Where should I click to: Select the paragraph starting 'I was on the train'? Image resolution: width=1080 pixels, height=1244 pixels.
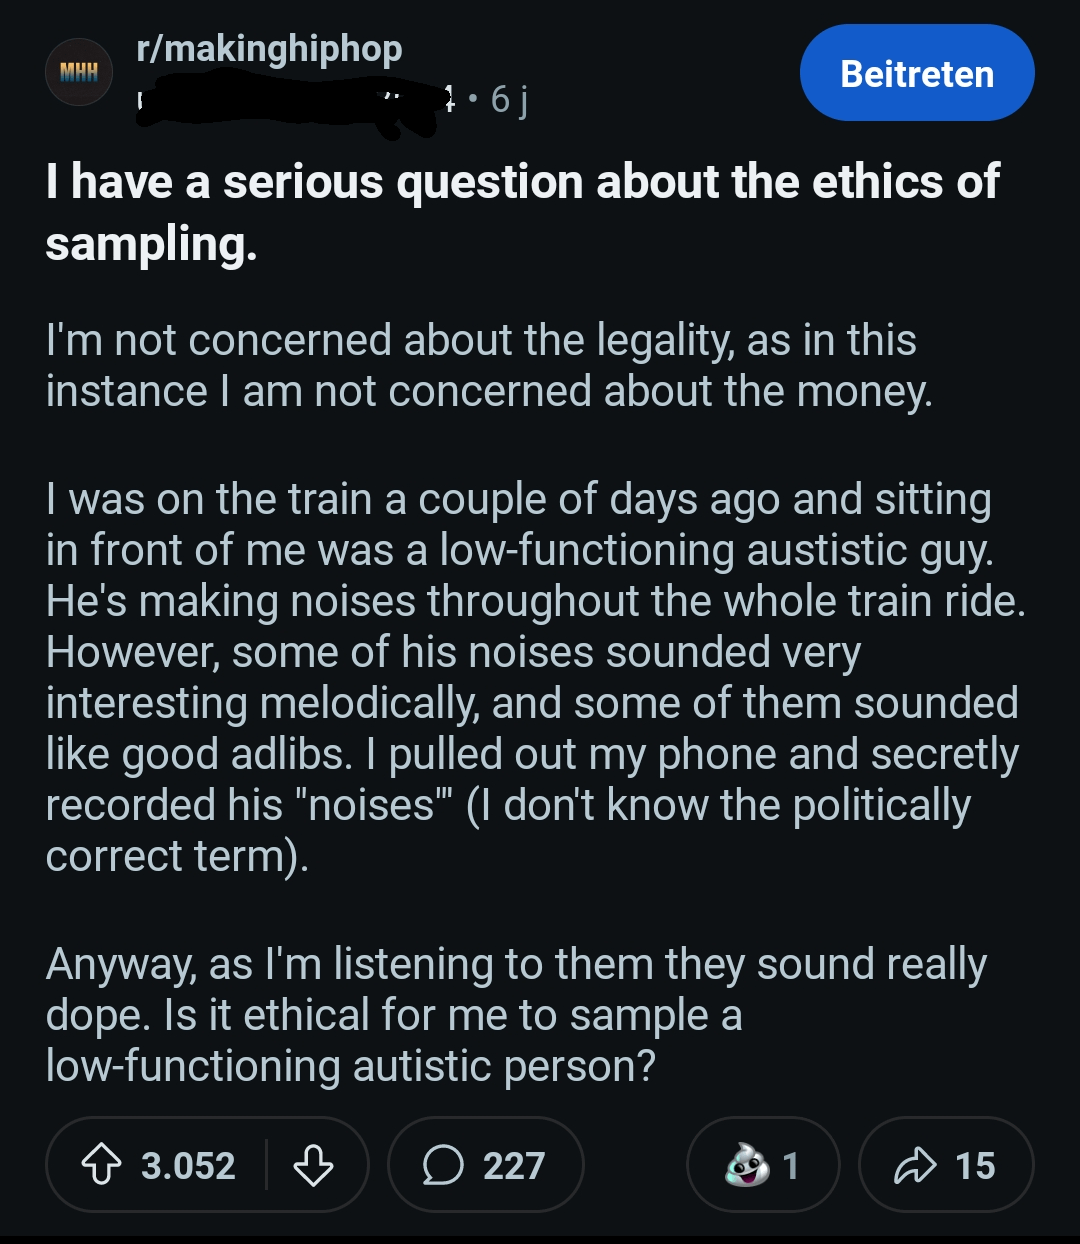click(x=536, y=678)
